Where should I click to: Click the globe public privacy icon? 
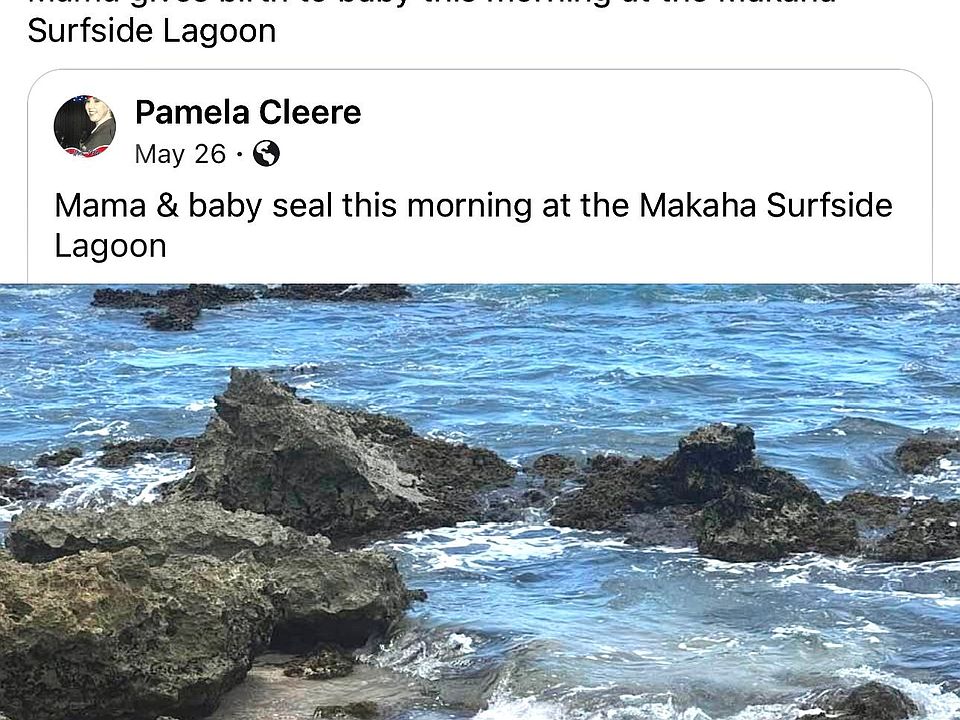pos(266,154)
